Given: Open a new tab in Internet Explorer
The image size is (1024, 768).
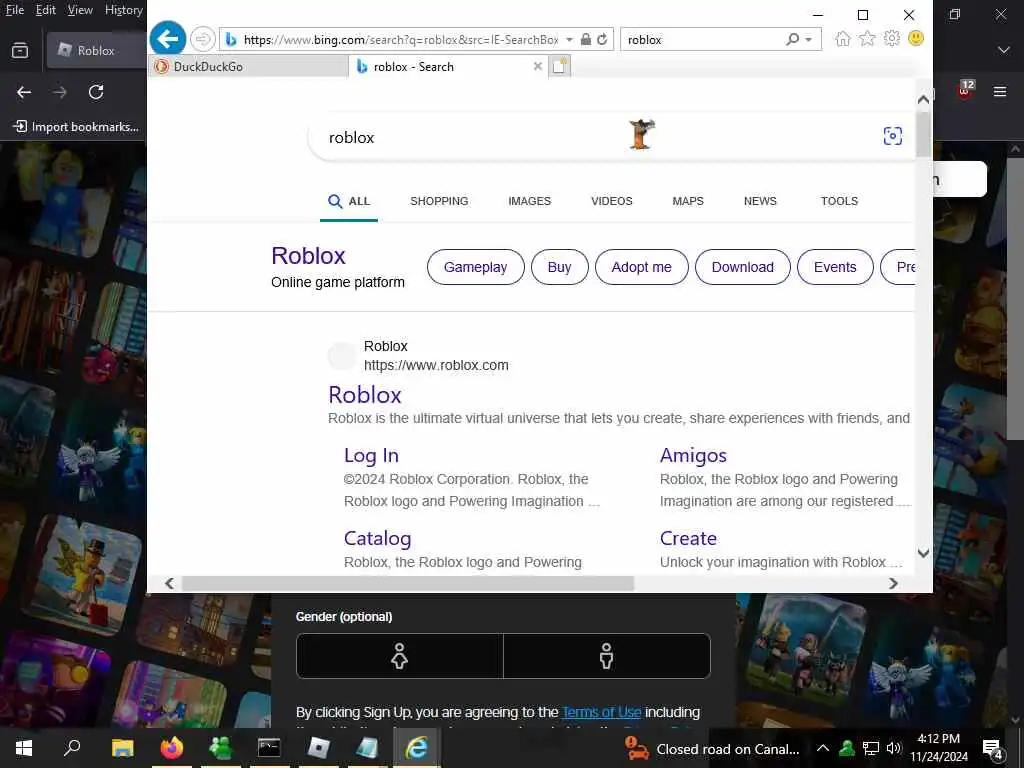Looking at the screenshot, I should coord(560,66).
